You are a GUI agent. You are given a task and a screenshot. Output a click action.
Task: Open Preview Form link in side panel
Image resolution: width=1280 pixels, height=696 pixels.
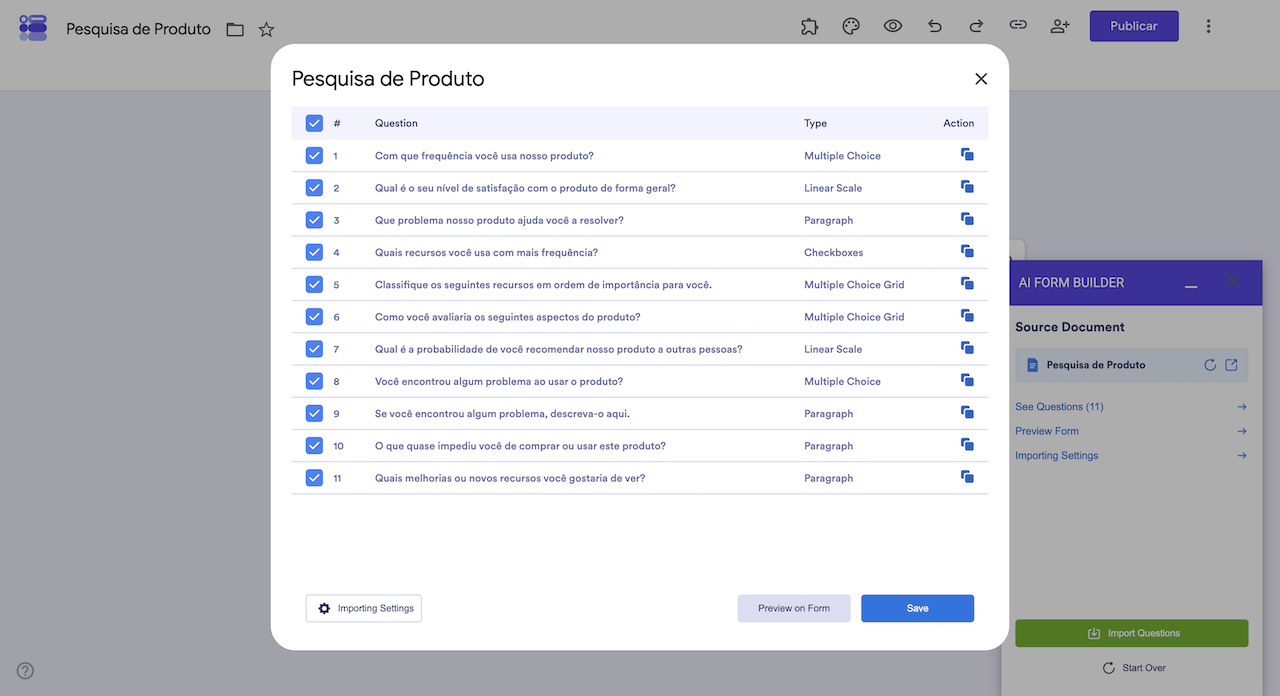click(1047, 431)
